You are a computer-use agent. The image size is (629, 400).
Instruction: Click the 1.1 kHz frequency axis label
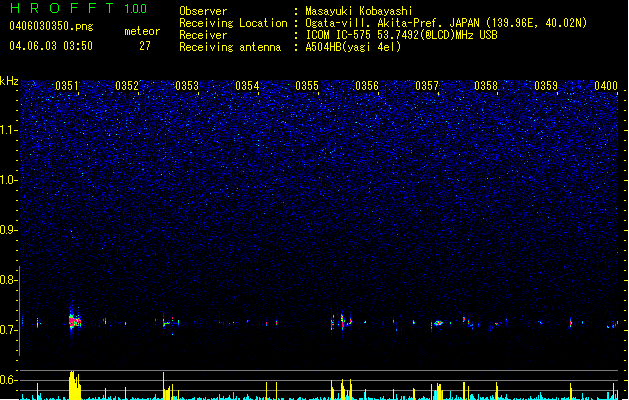(8, 130)
